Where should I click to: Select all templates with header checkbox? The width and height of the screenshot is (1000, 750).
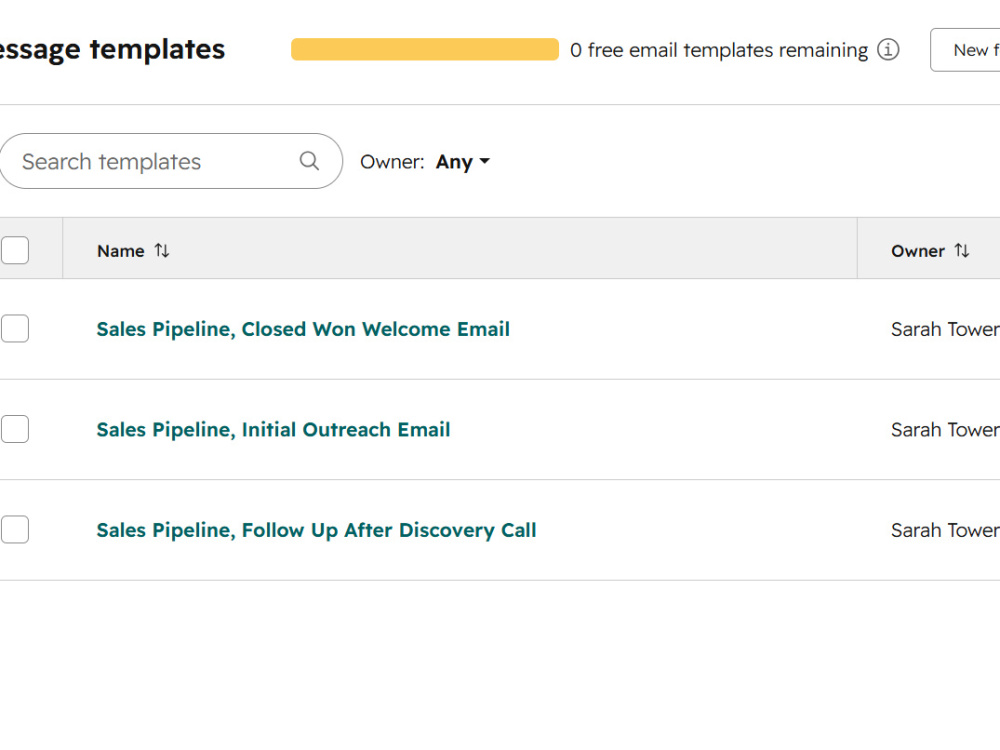[15, 250]
